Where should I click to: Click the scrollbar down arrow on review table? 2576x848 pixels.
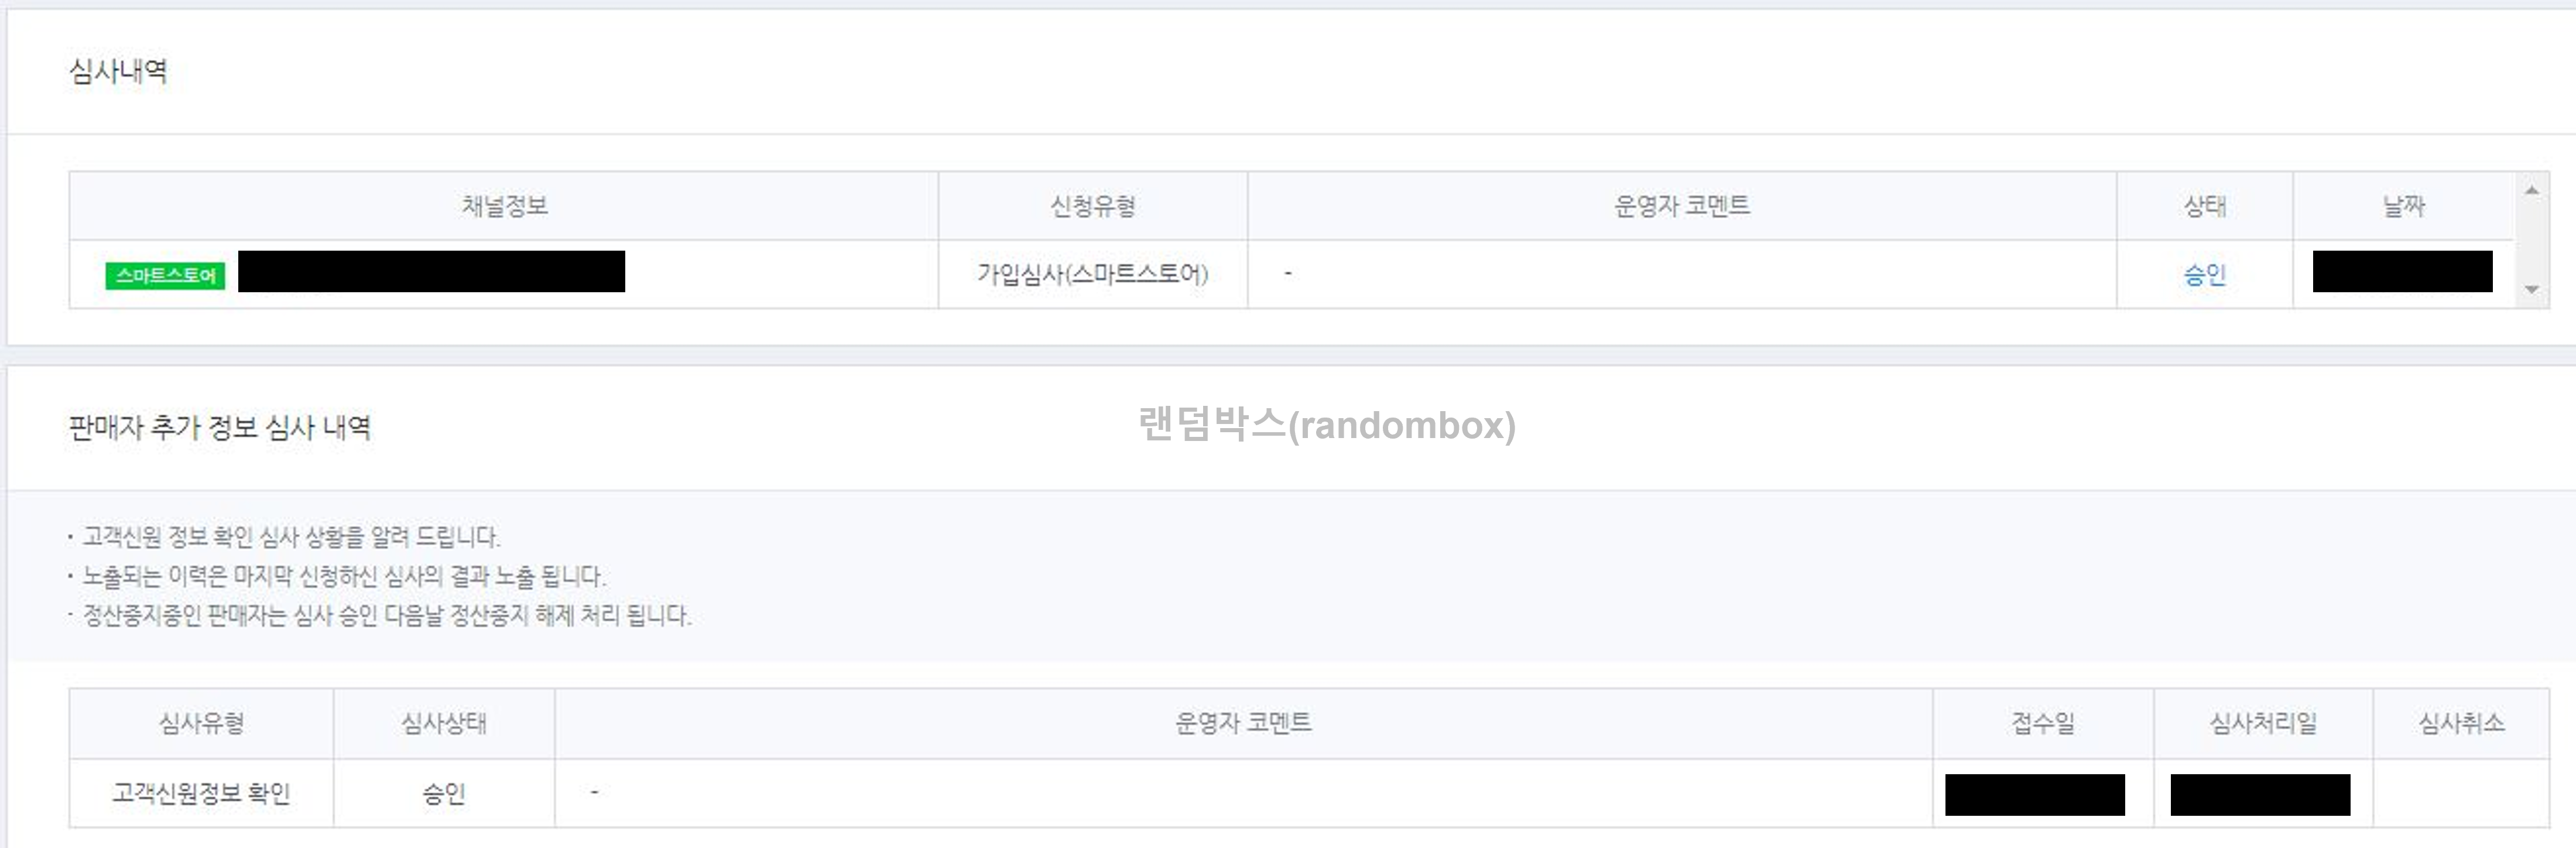pos(2530,289)
